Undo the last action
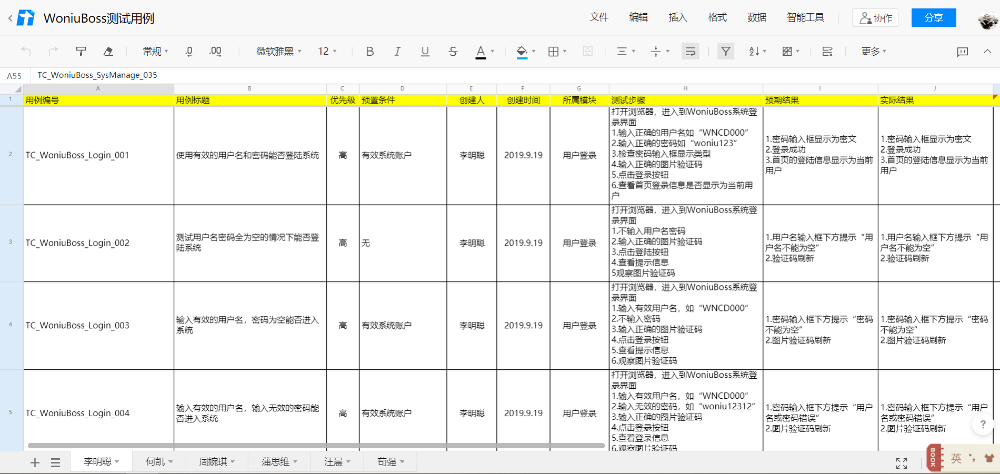Image resolution: width=1000 pixels, height=474 pixels. point(26,52)
